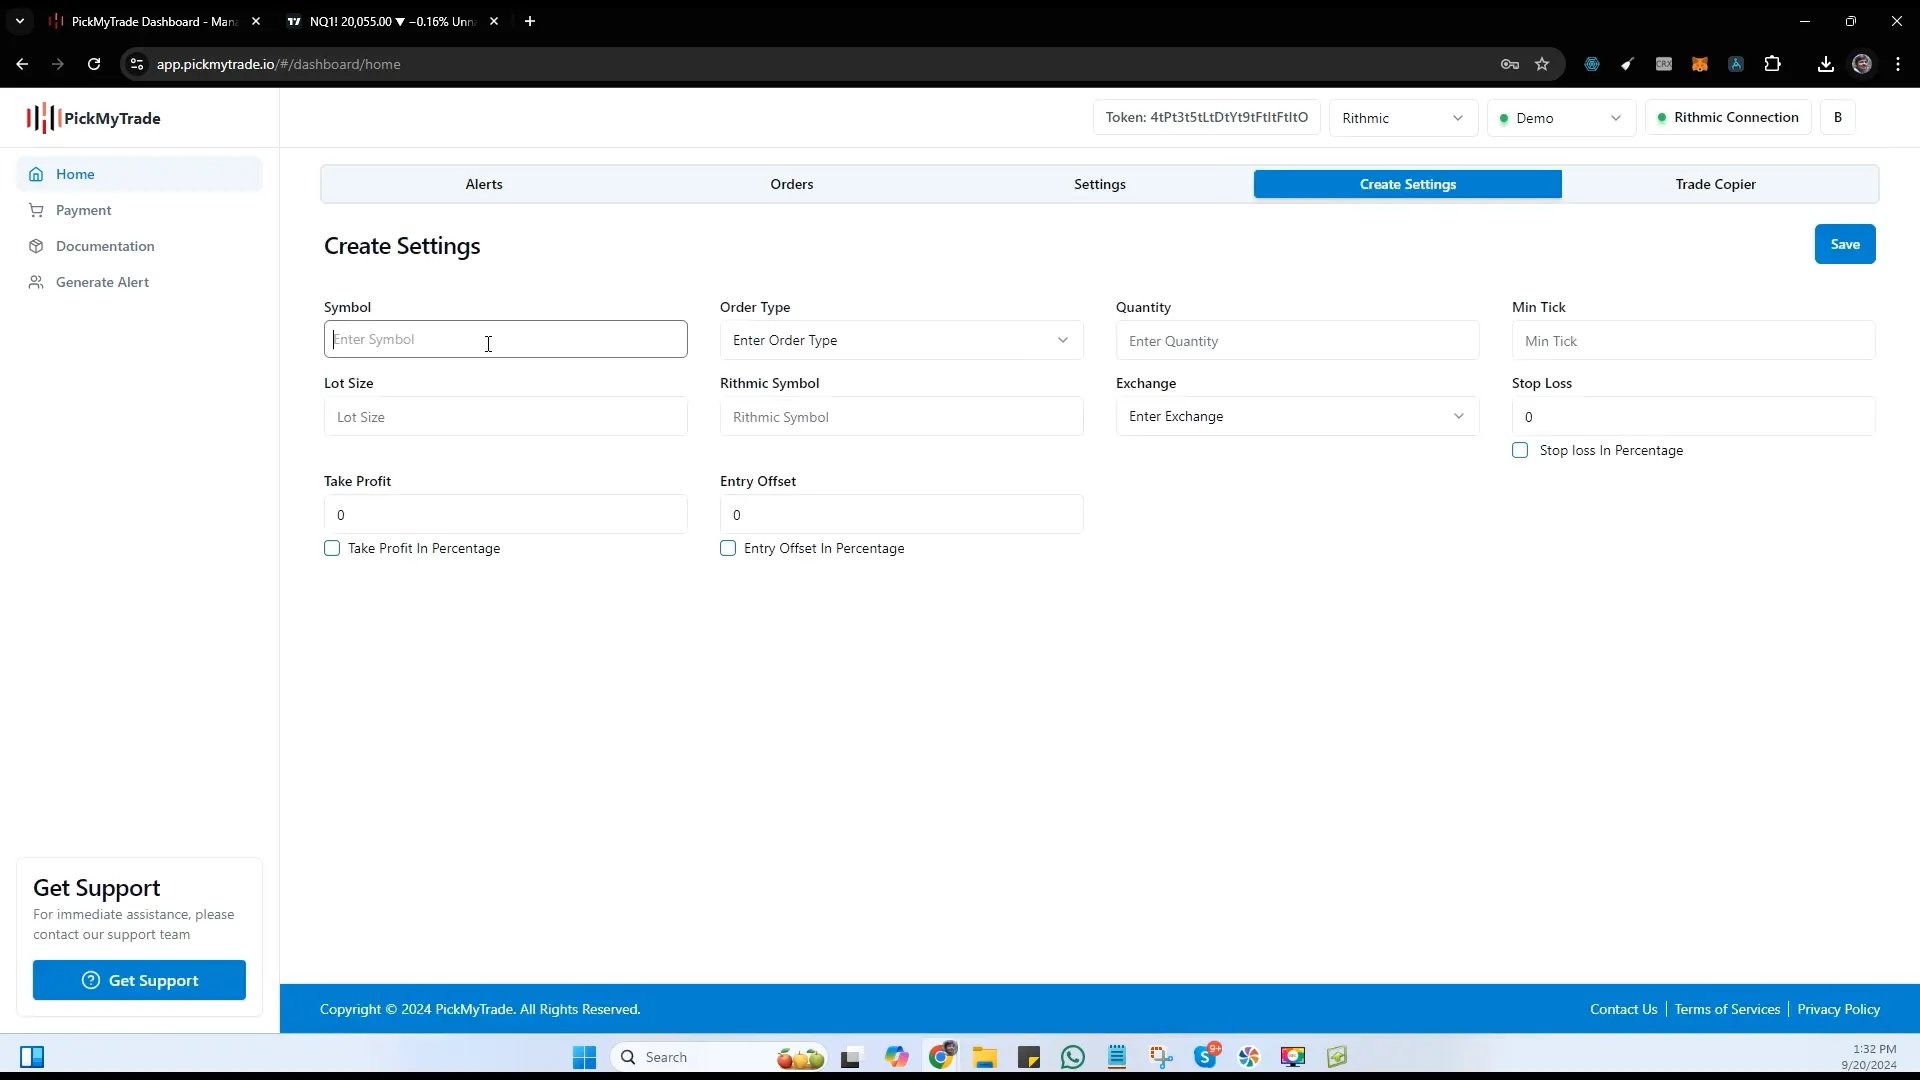Switch to the Orders tab
Screen dimensions: 1920x1080
tap(791, 183)
